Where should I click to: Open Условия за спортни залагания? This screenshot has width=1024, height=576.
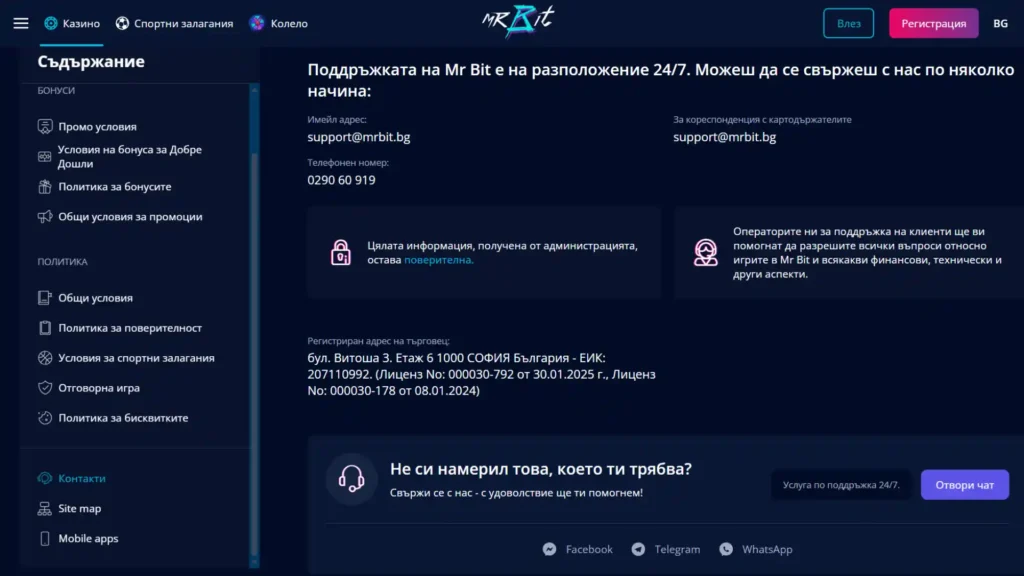[x=136, y=358]
